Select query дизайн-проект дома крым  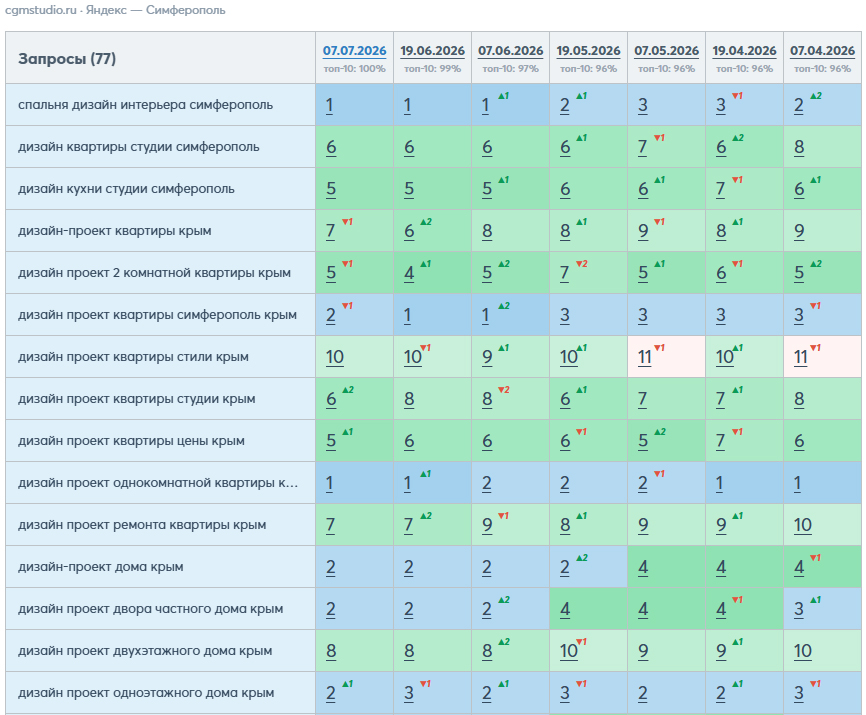click(101, 567)
